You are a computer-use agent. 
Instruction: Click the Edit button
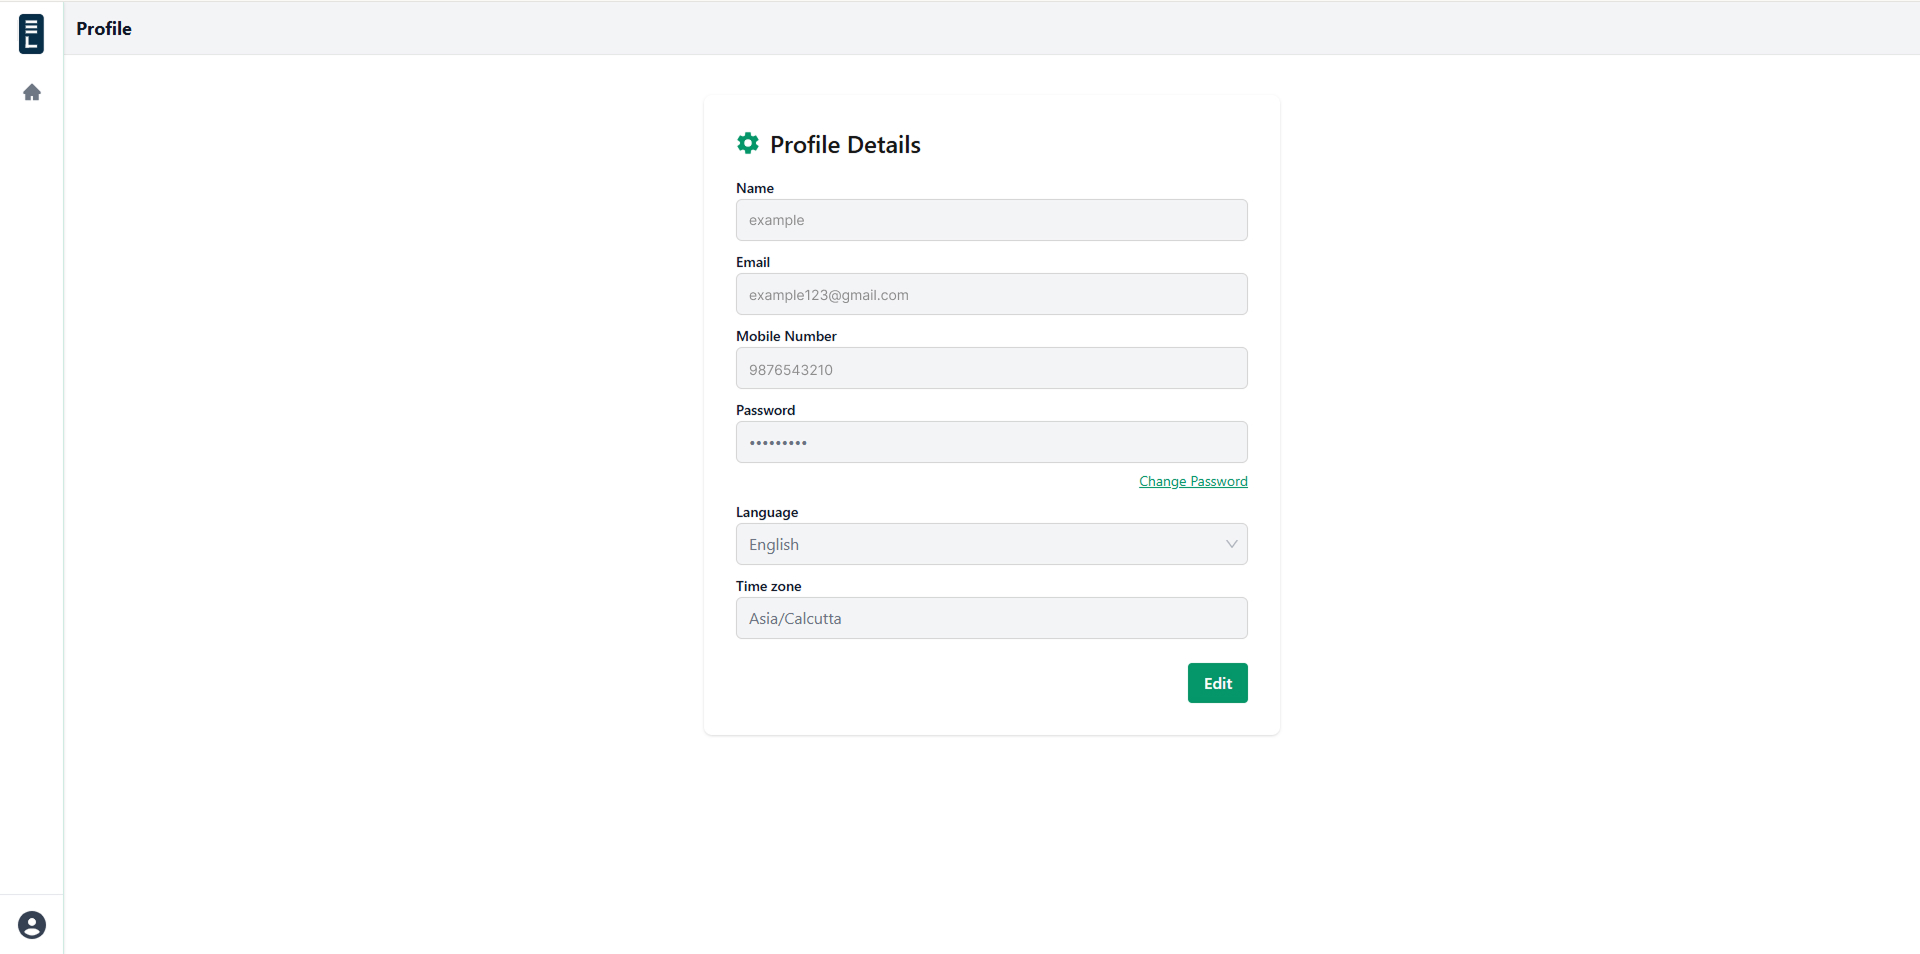pos(1217,683)
